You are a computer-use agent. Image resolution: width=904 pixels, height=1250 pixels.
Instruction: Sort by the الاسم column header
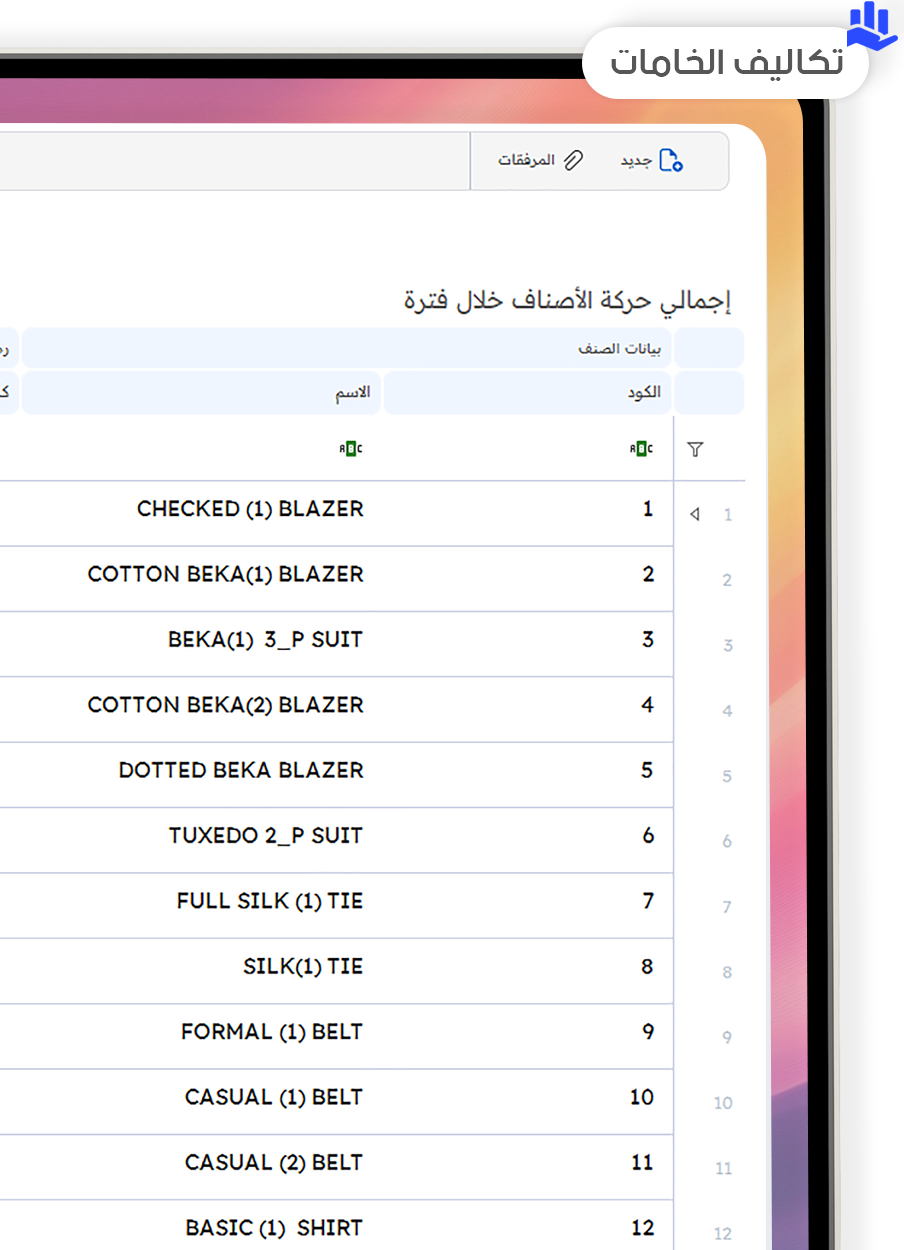pos(200,392)
